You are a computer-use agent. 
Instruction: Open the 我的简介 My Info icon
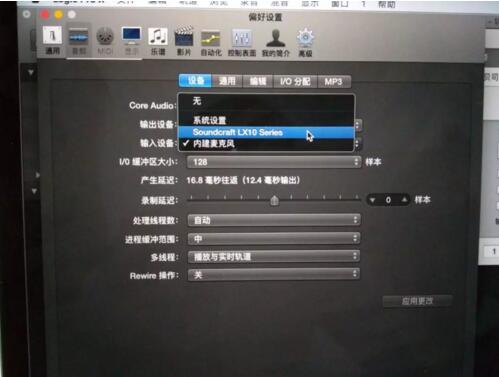(x=276, y=43)
